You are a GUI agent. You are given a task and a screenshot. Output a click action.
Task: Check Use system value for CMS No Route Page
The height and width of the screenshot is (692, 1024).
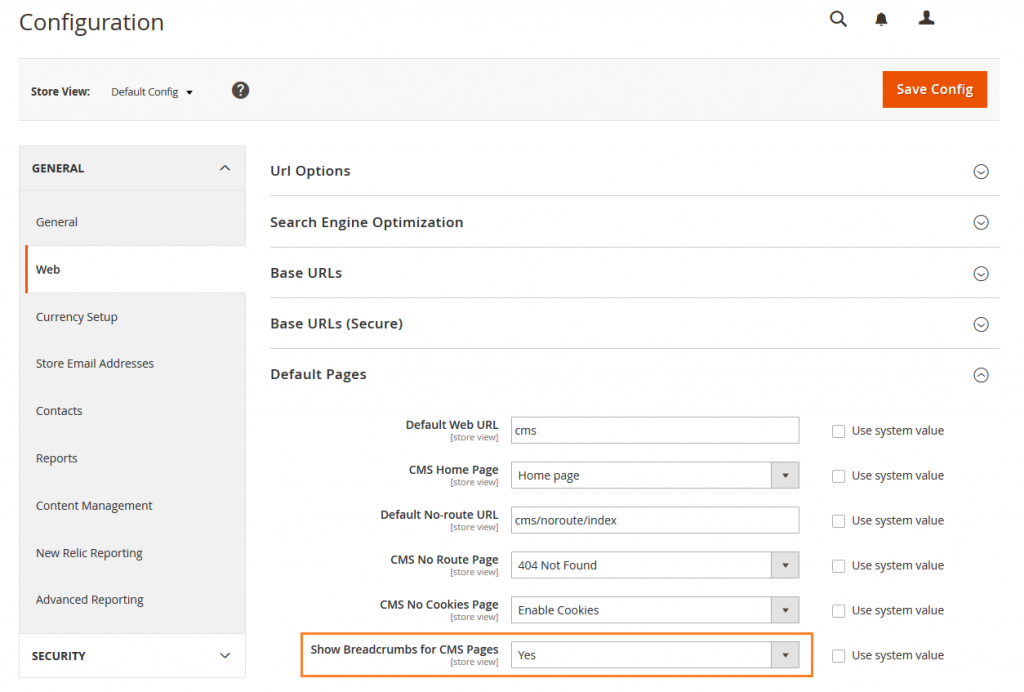[x=838, y=566]
